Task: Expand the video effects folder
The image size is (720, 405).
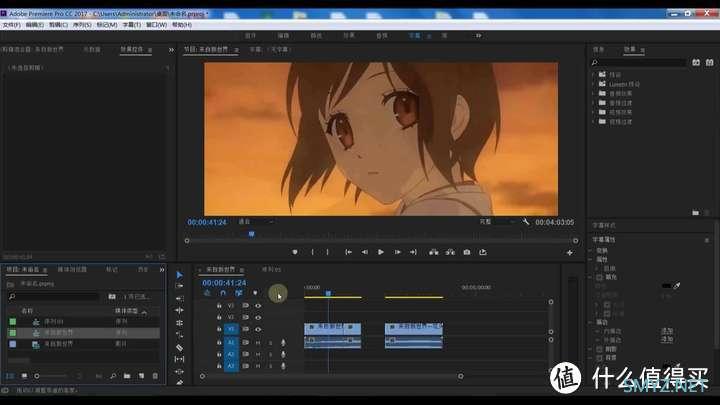Action: 593,112
